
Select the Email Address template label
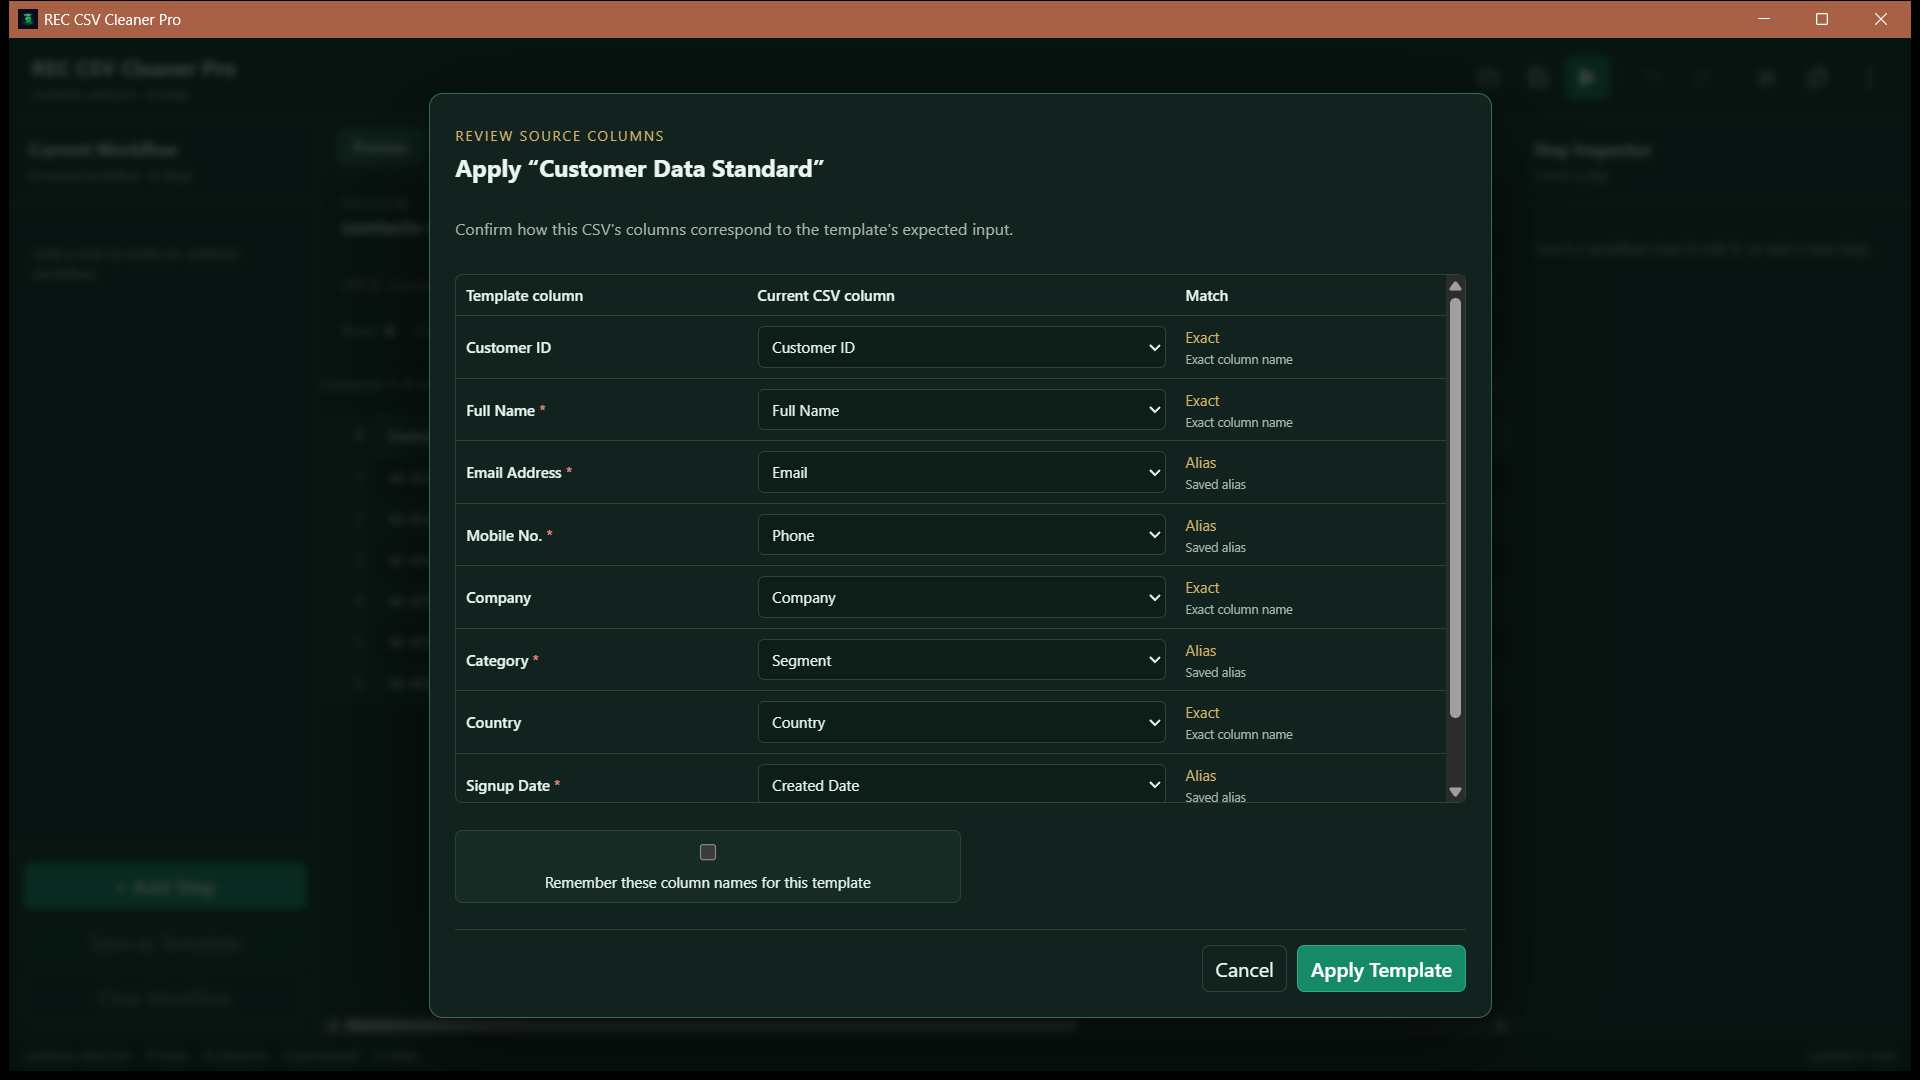point(514,472)
